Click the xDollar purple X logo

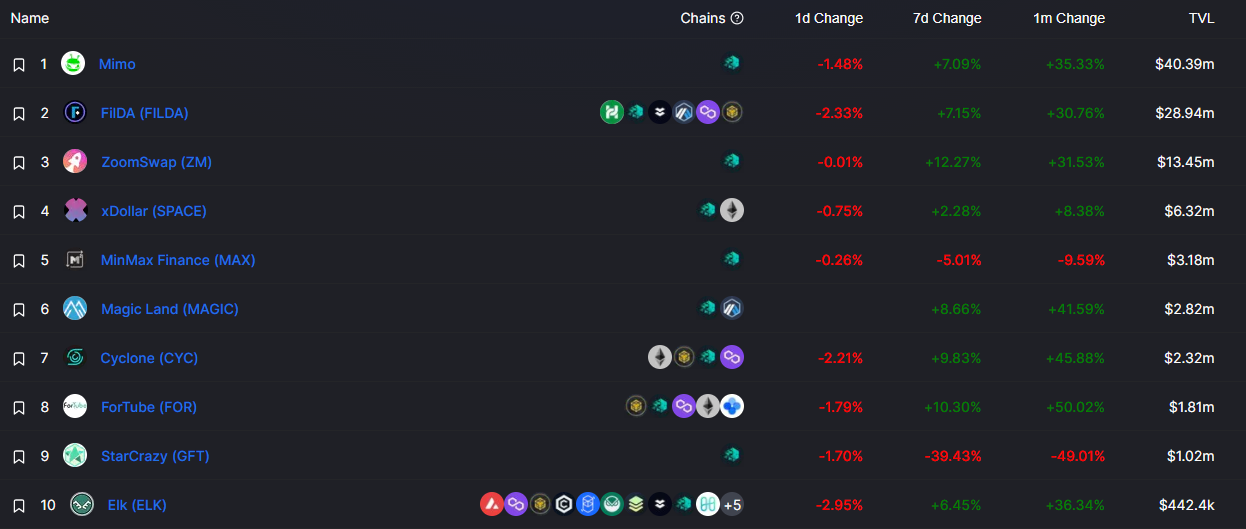pyautogui.click(x=75, y=210)
